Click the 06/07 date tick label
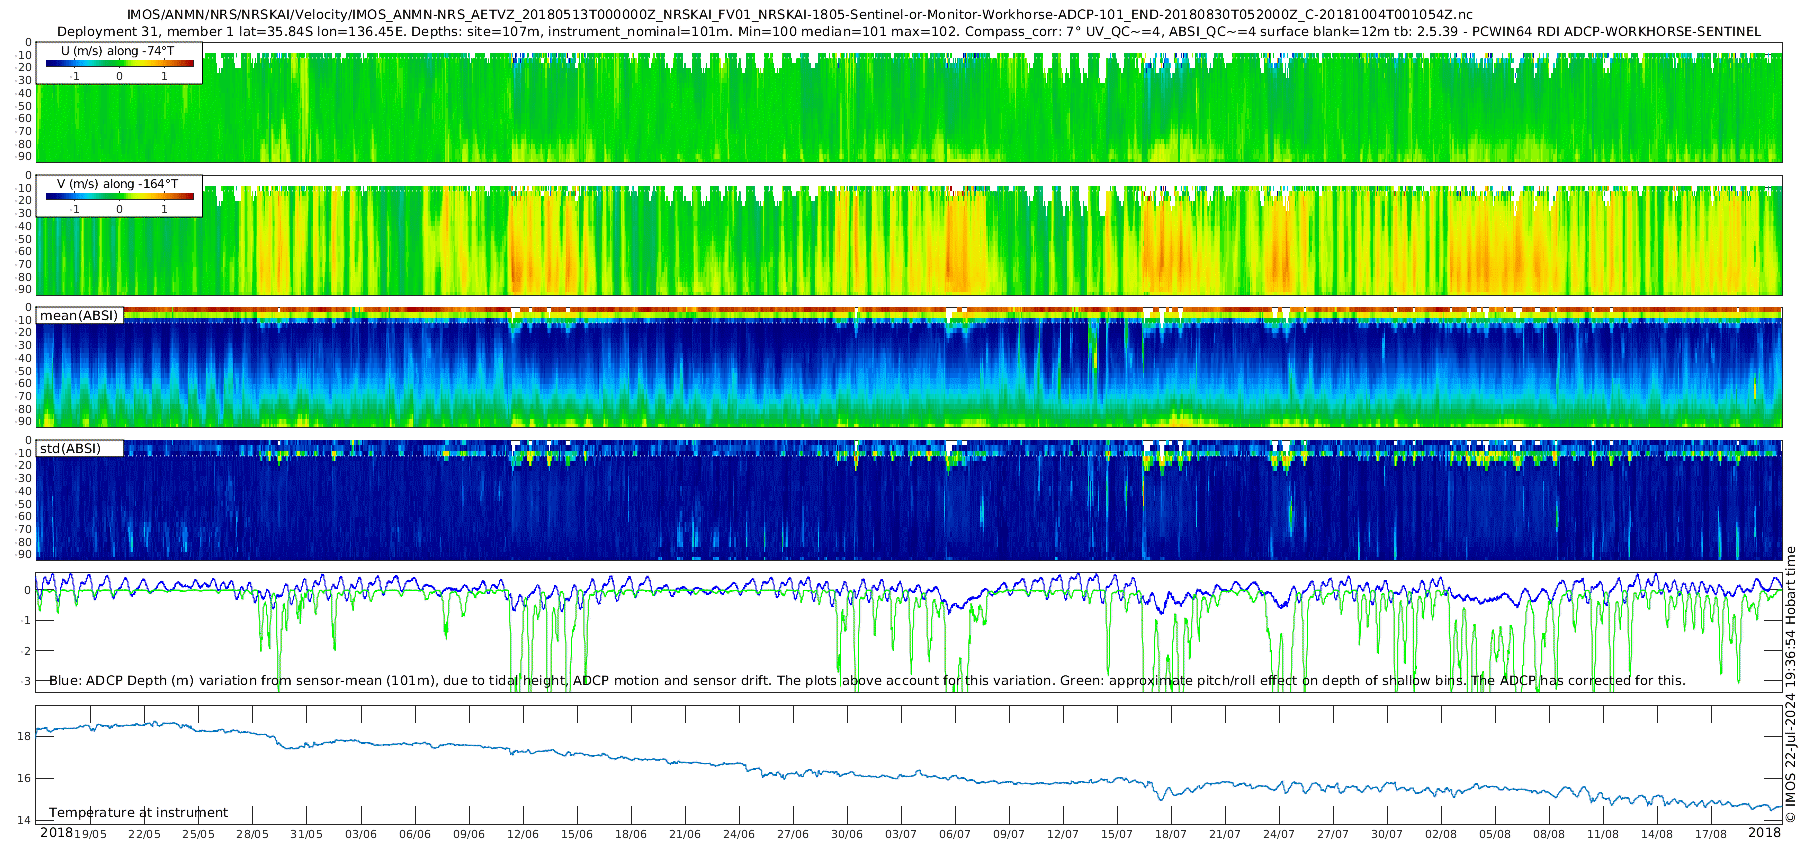The width and height of the screenshot is (1800, 850). (955, 834)
